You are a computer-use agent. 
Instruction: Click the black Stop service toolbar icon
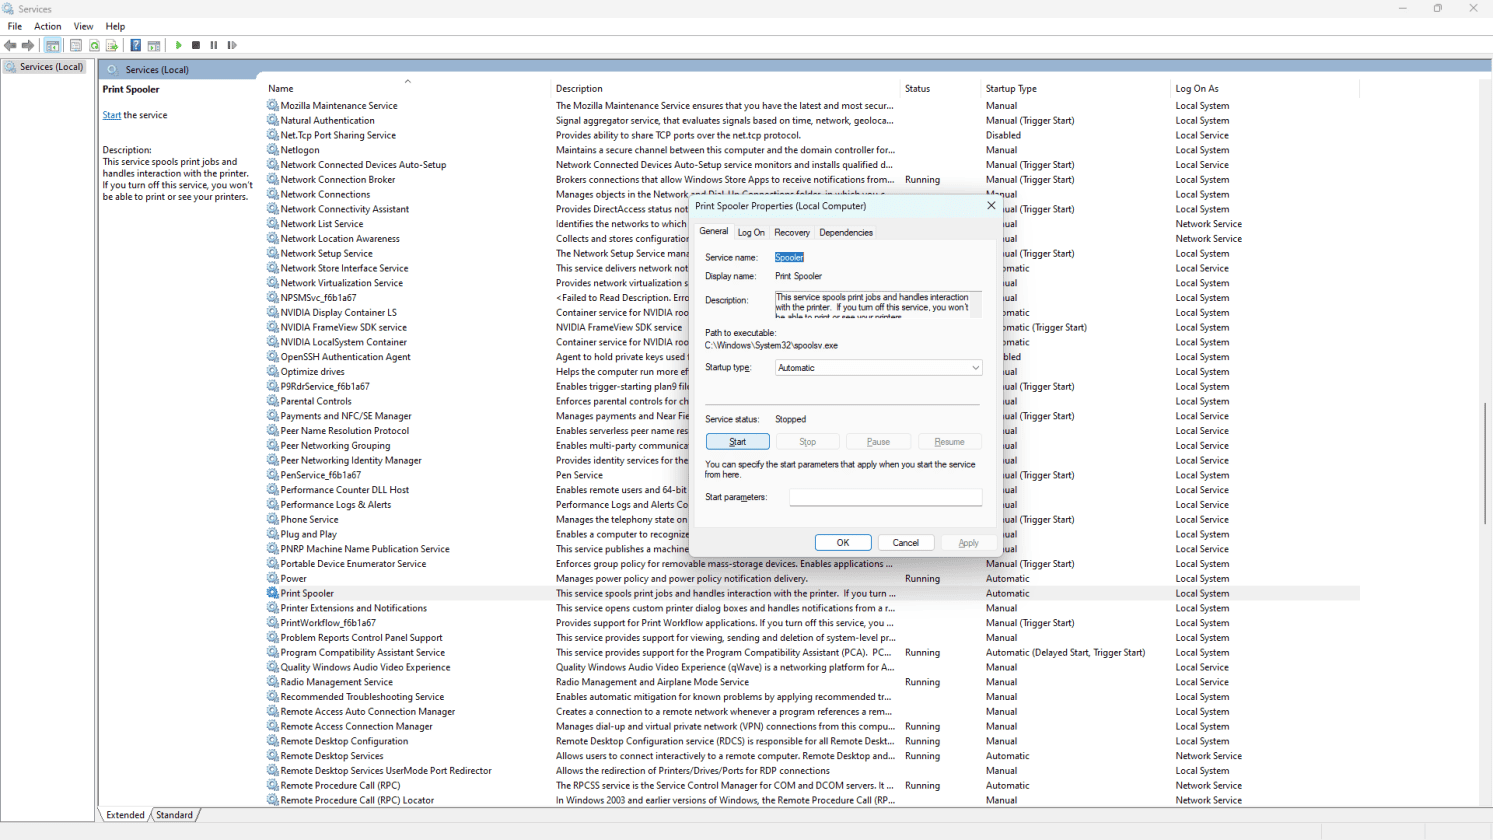click(x=196, y=45)
